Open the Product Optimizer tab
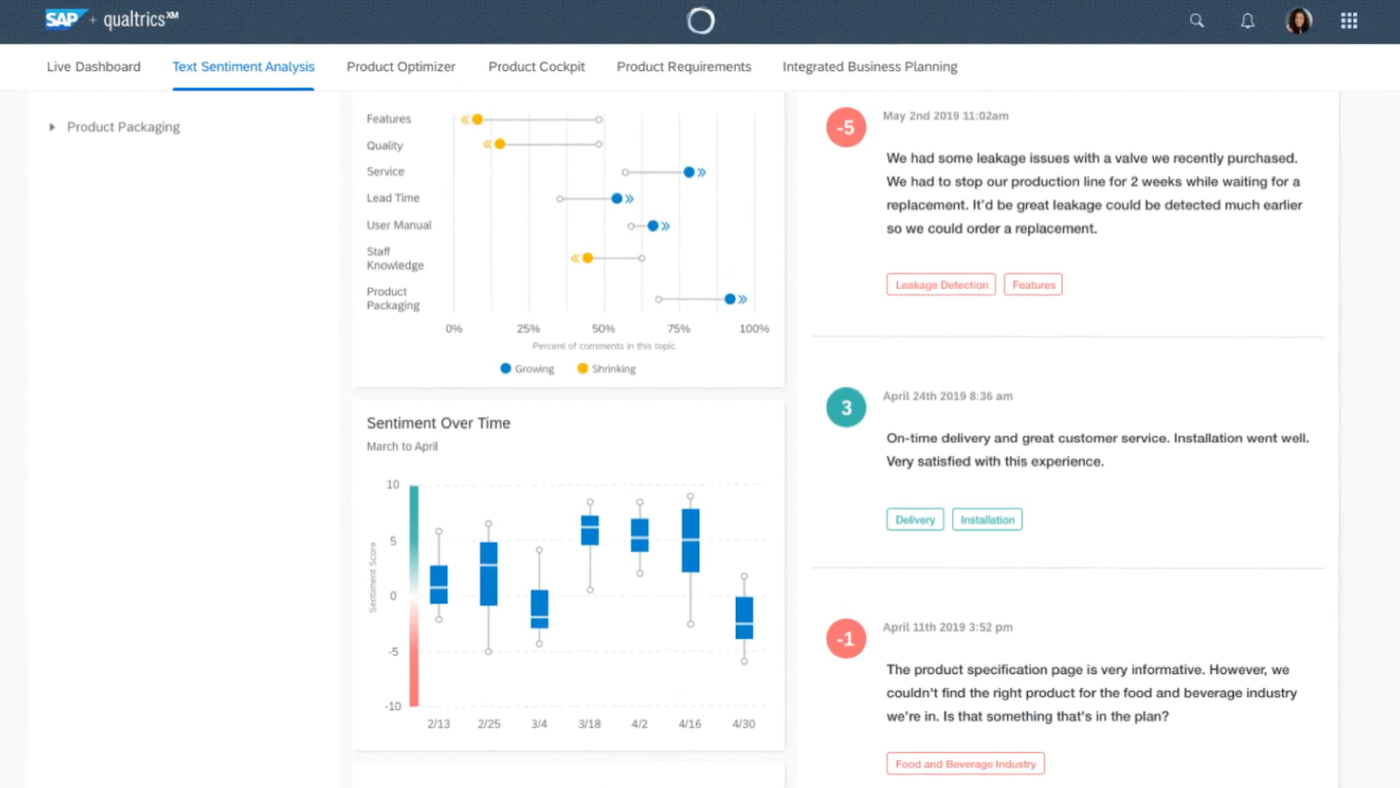This screenshot has width=1400, height=788. (401, 67)
